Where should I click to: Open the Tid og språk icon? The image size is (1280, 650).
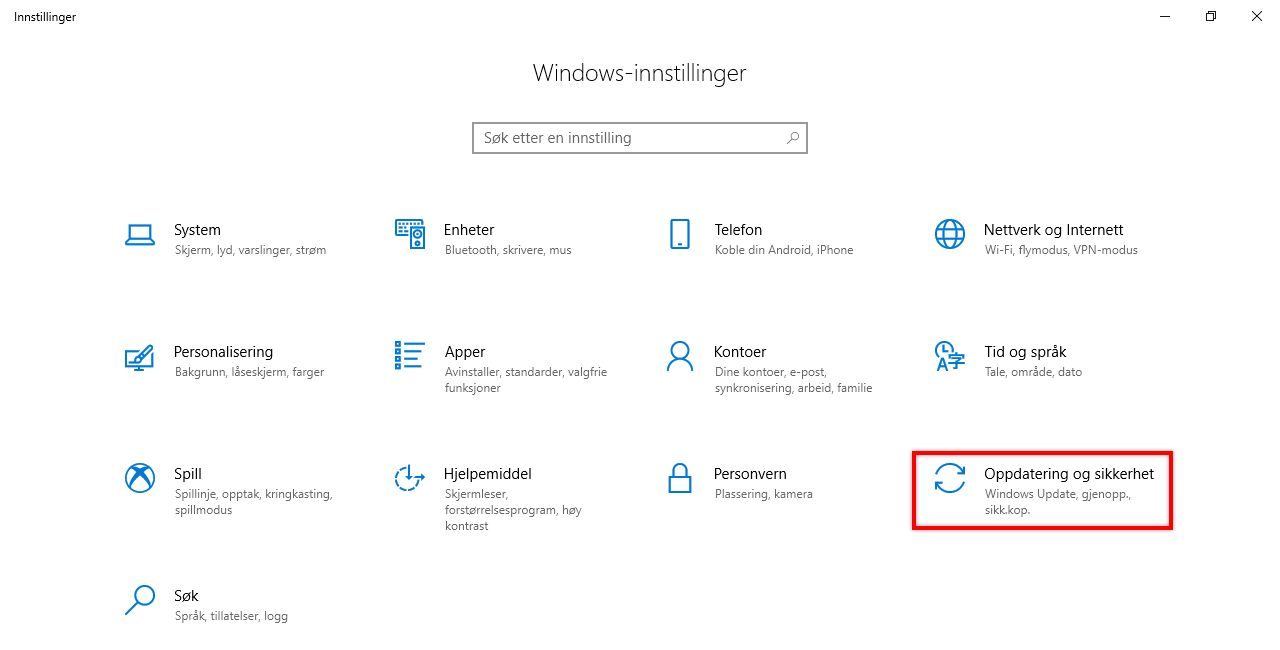(949, 356)
